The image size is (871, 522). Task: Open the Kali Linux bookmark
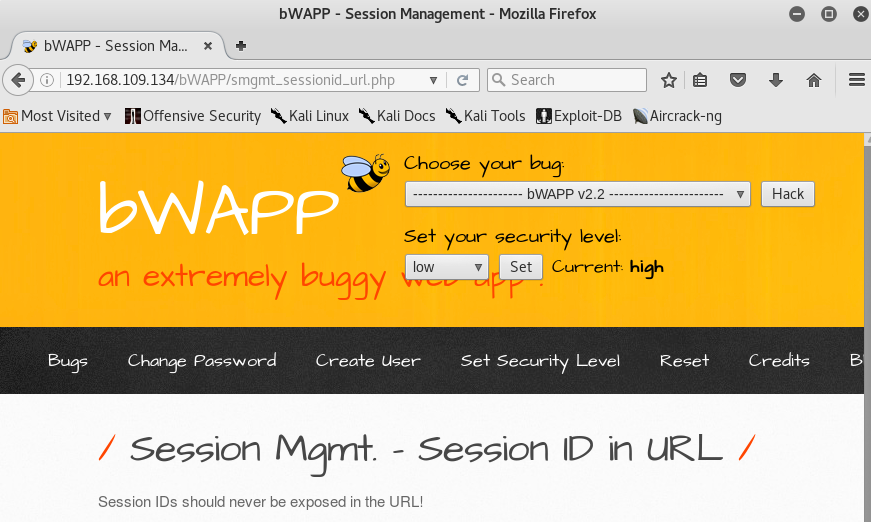pyautogui.click(x=309, y=116)
